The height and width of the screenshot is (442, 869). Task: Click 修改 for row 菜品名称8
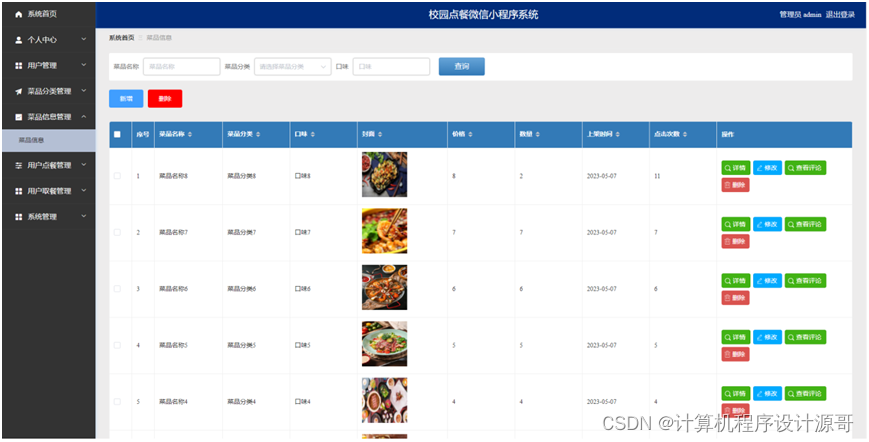768,168
